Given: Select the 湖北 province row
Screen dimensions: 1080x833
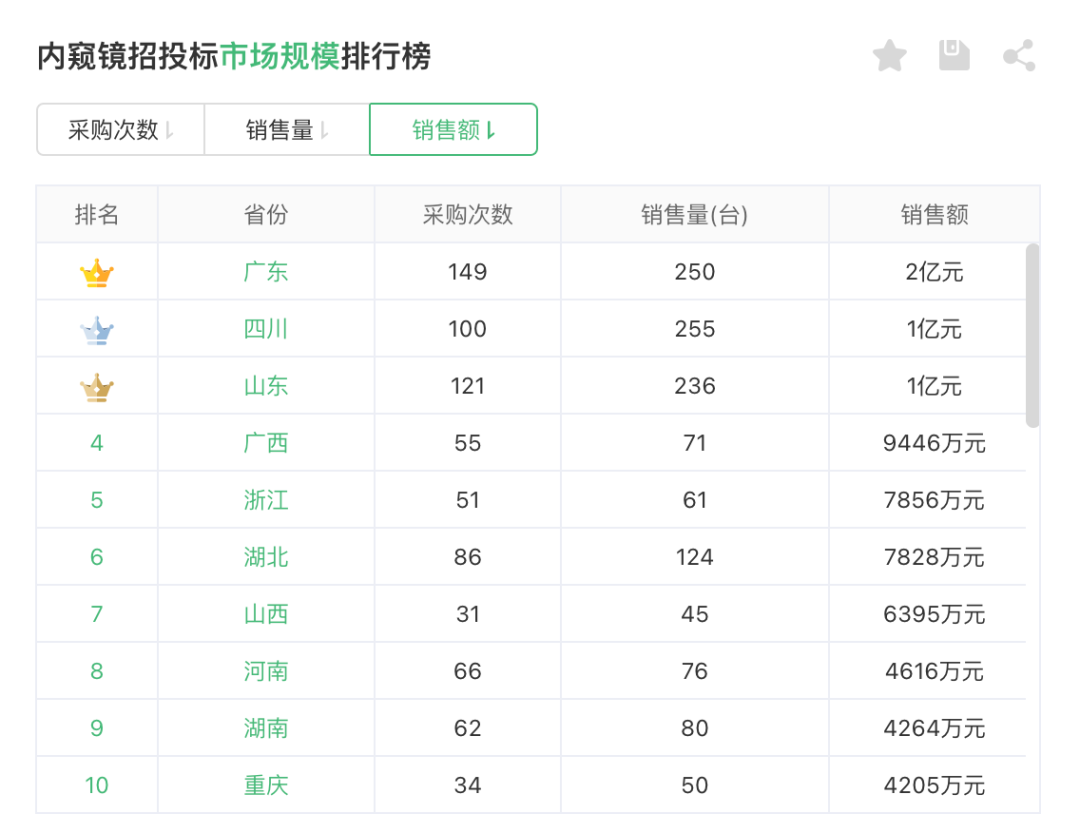Looking at the screenshot, I should coord(265,557).
